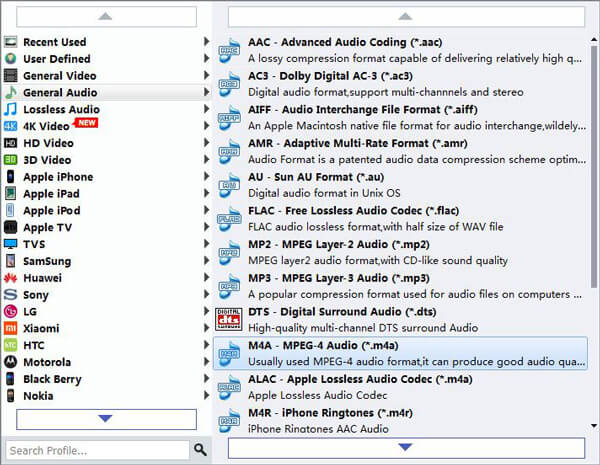Viewport: 600px width, 465px height.
Task: Click the MP3 format icon
Action: point(228,286)
